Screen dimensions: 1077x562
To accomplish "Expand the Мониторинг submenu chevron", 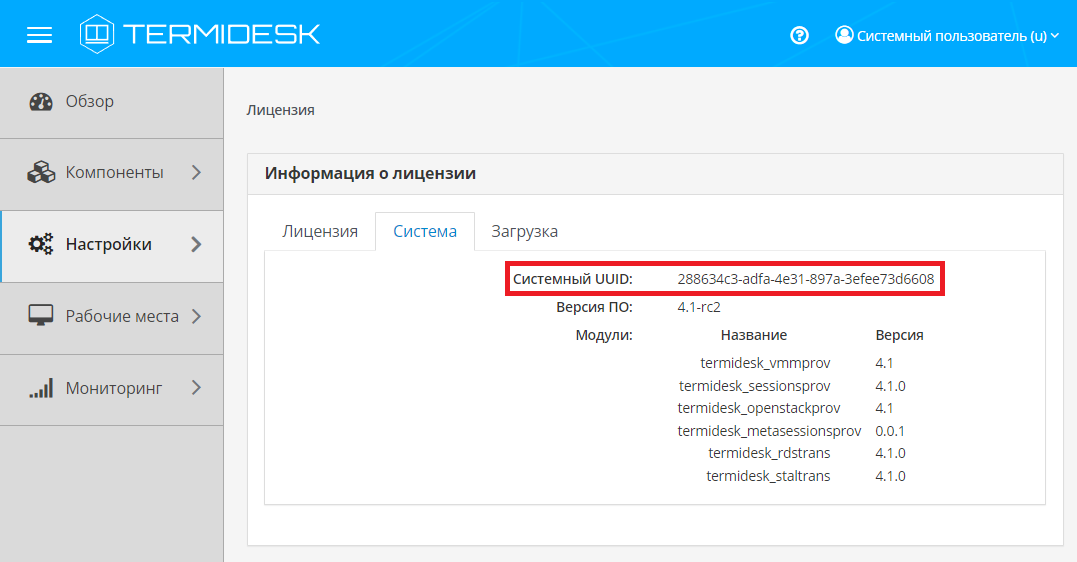I will click(196, 389).
